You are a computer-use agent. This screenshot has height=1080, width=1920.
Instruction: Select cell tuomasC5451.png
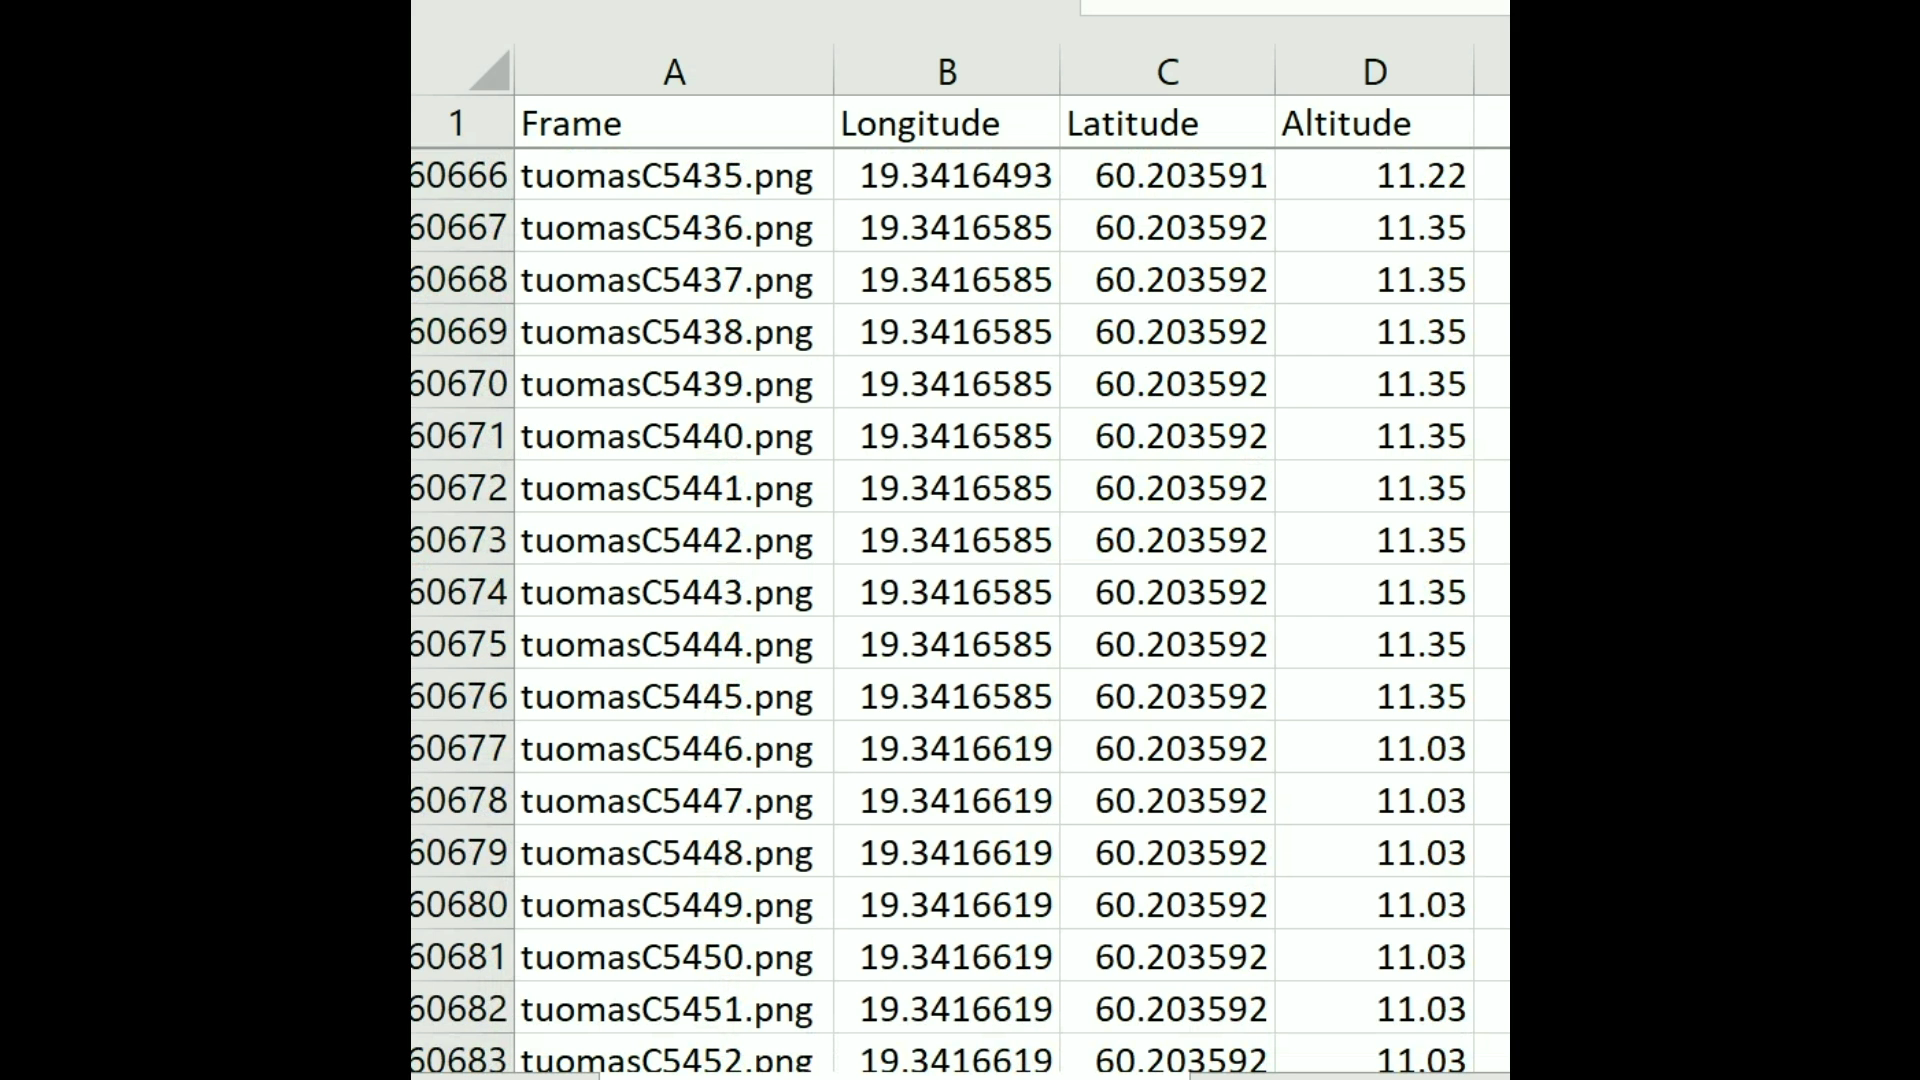pos(674,1008)
